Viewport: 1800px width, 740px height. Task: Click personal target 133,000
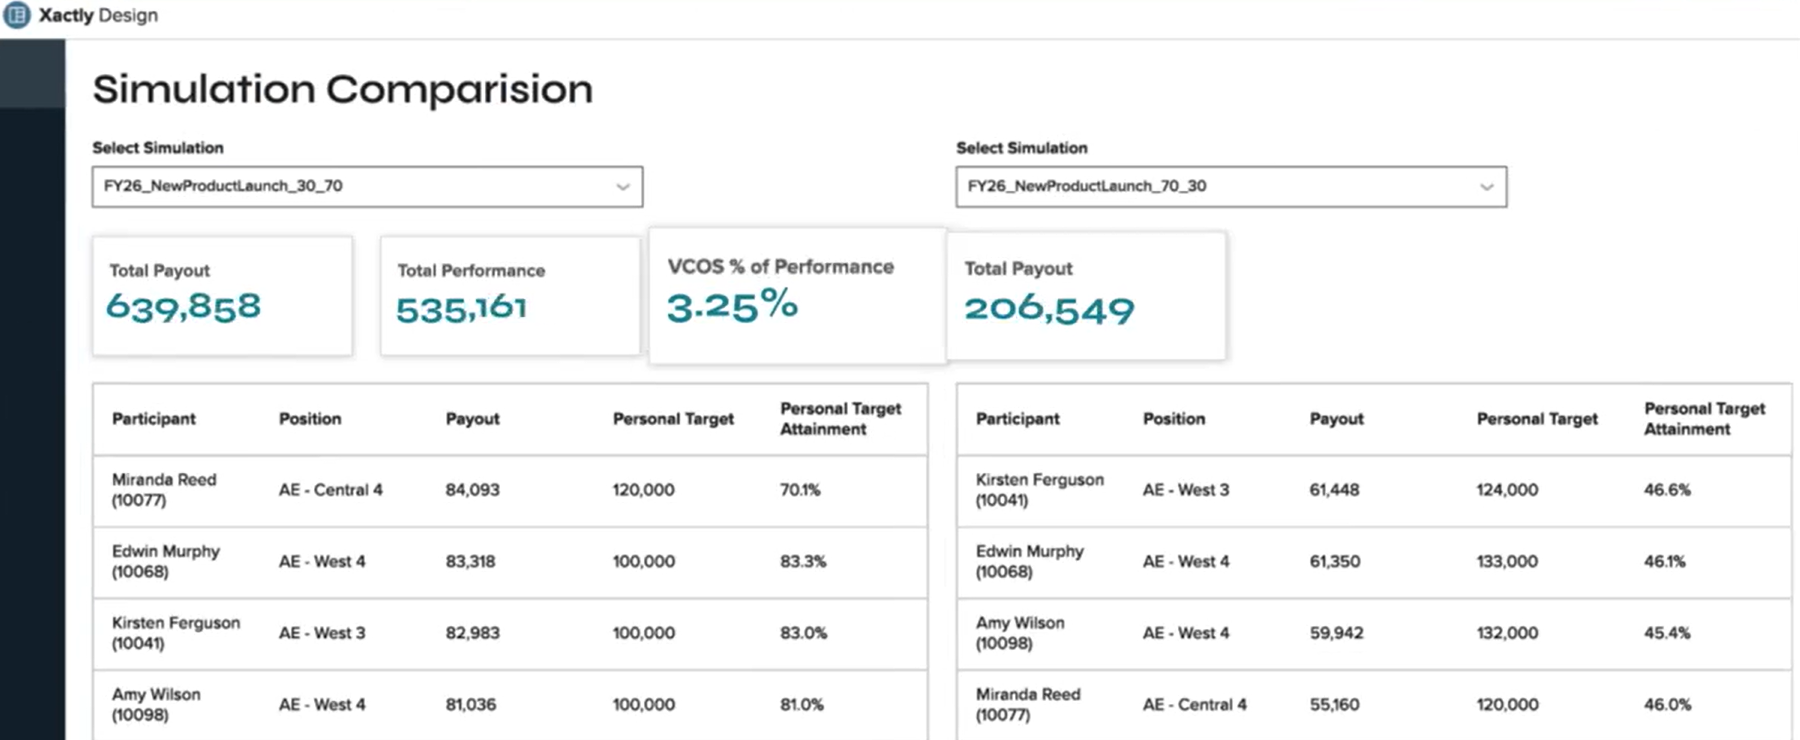1507,562
